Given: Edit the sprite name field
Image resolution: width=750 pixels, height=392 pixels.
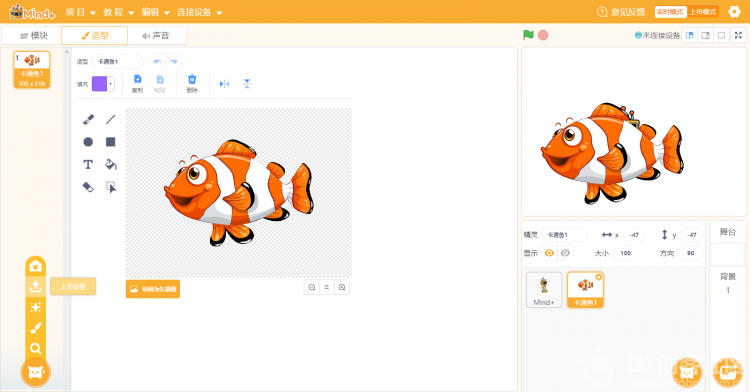Looking at the screenshot, I should 564,235.
